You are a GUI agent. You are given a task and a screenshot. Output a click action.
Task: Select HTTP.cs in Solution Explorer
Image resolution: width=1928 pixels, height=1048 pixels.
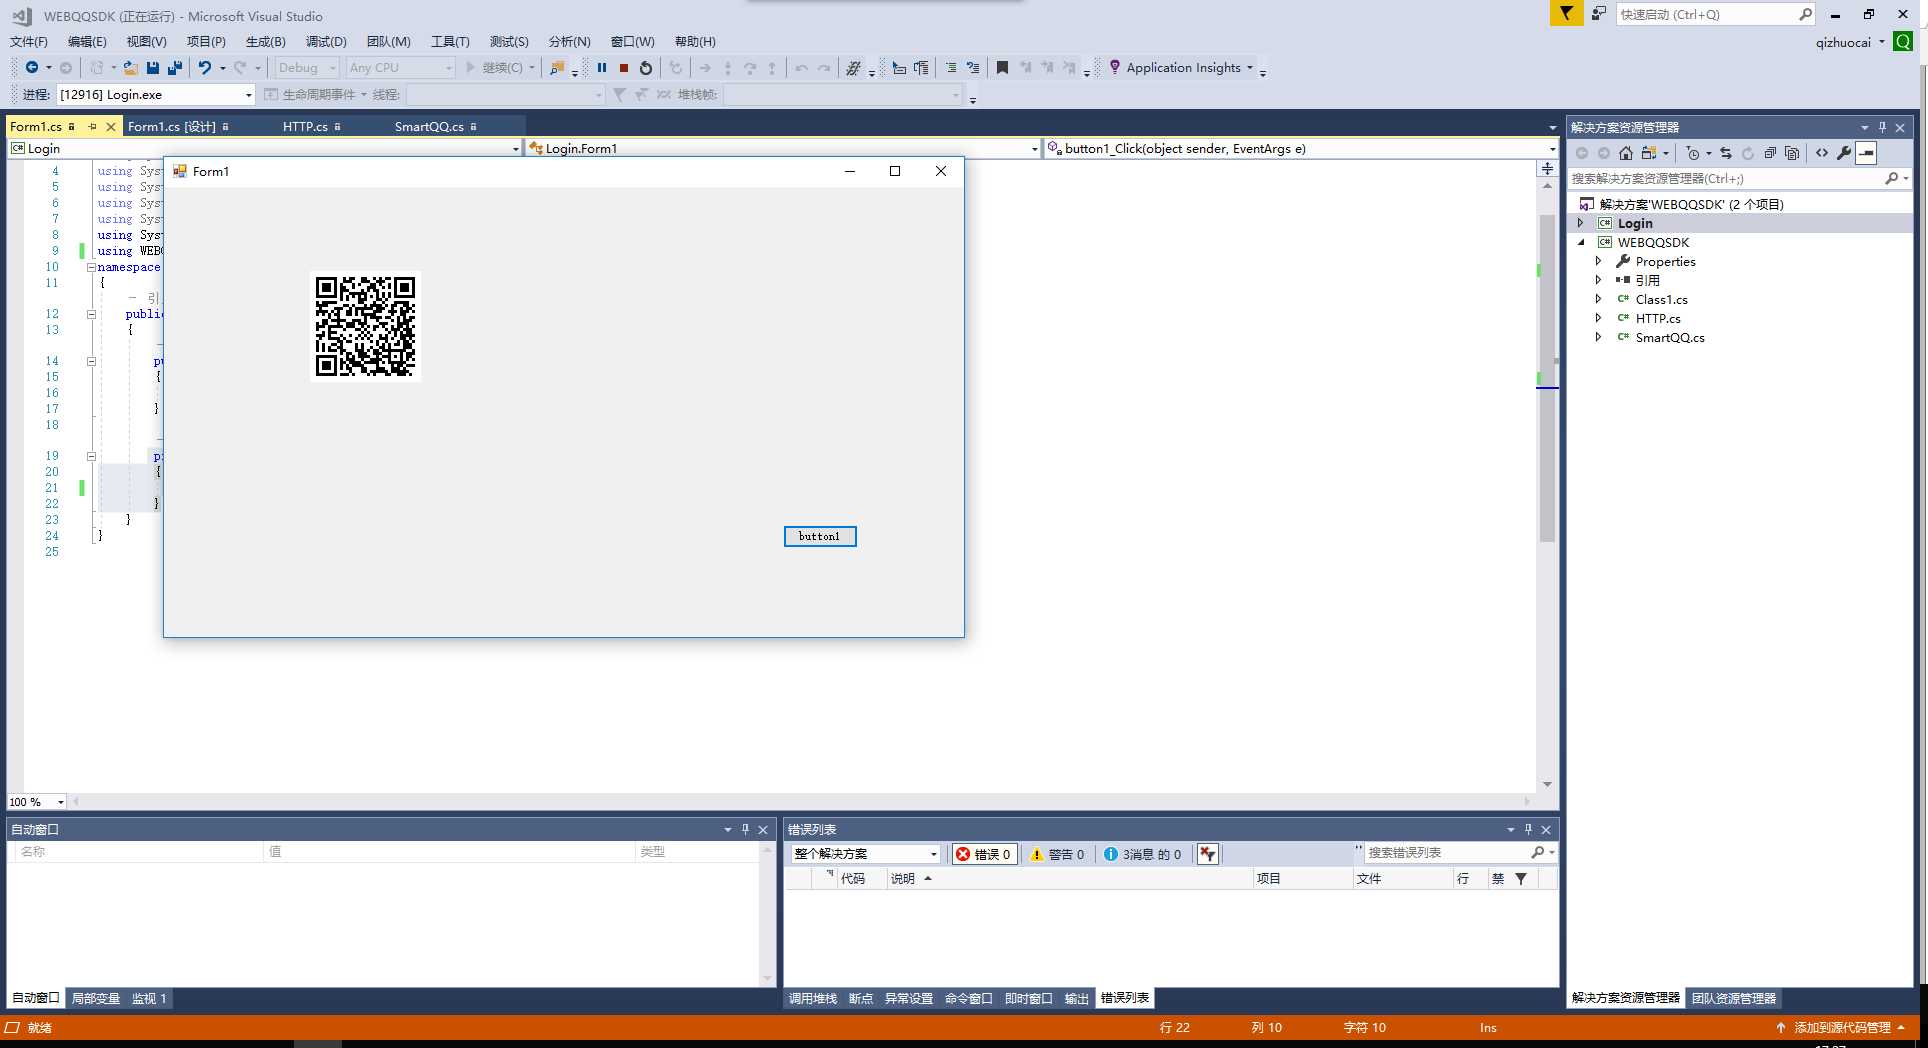point(1658,318)
